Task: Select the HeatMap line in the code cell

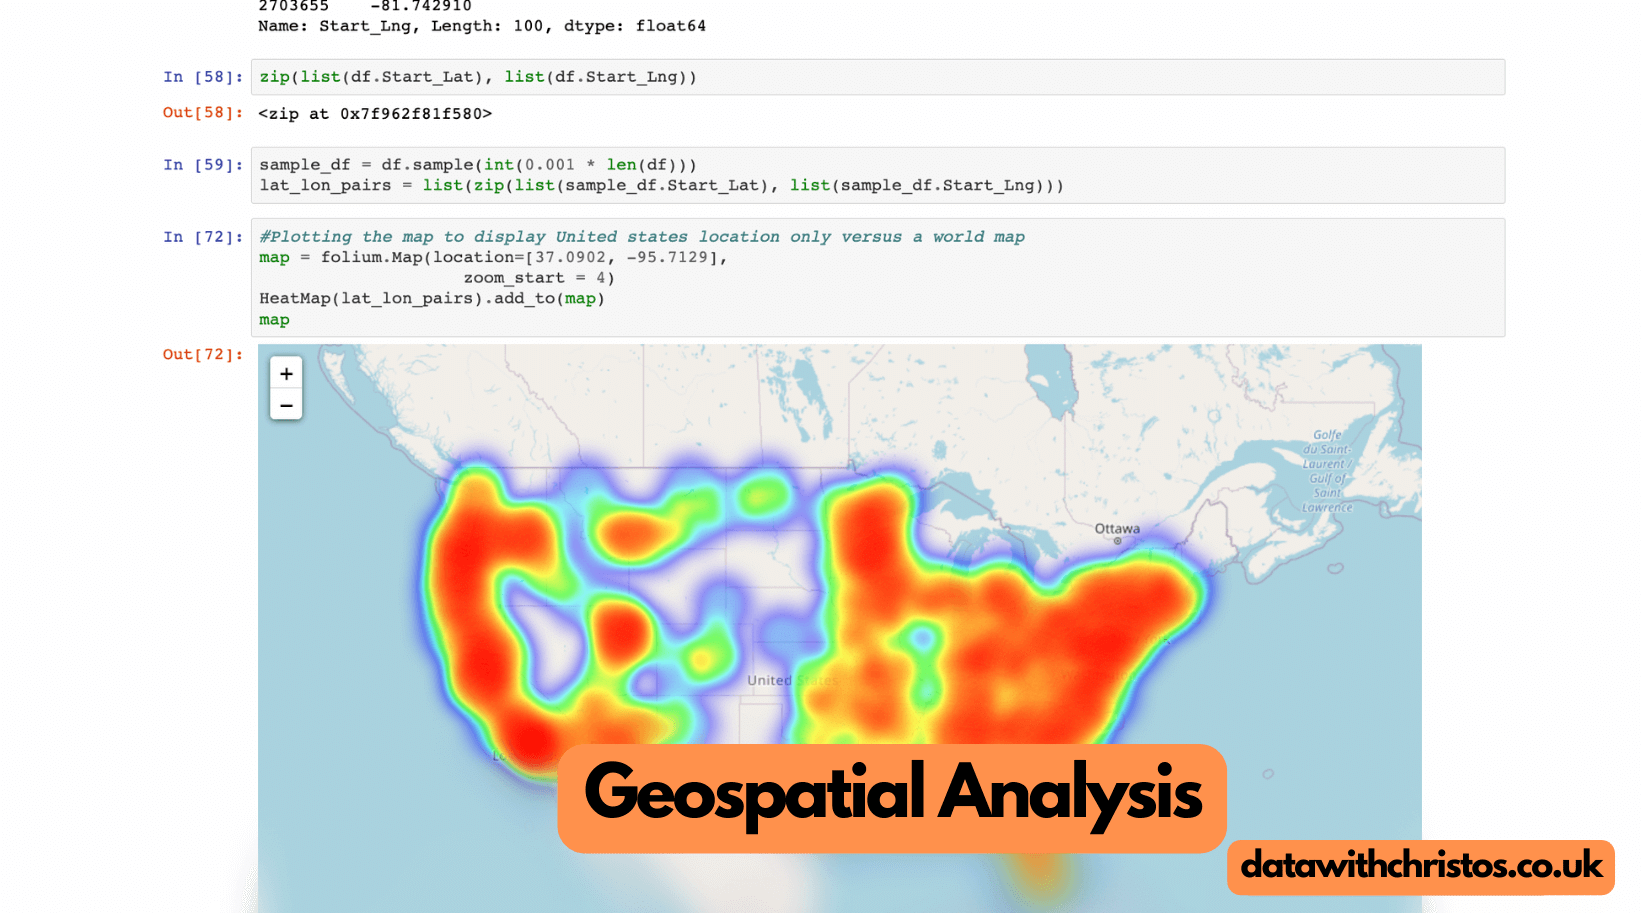Action: pyautogui.click(x=430, y=298)
